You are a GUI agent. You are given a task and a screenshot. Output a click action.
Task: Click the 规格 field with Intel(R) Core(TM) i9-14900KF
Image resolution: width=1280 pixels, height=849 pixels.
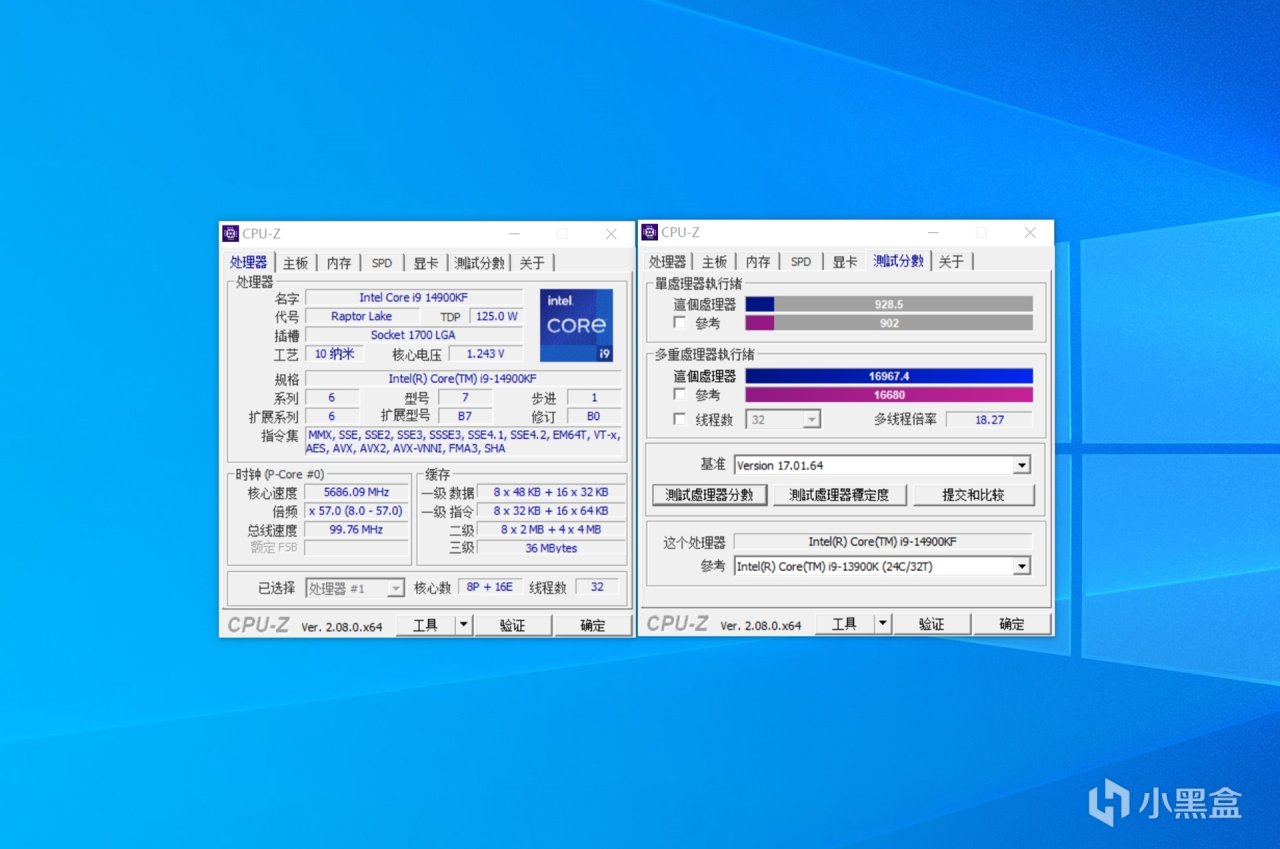(463, 379)
